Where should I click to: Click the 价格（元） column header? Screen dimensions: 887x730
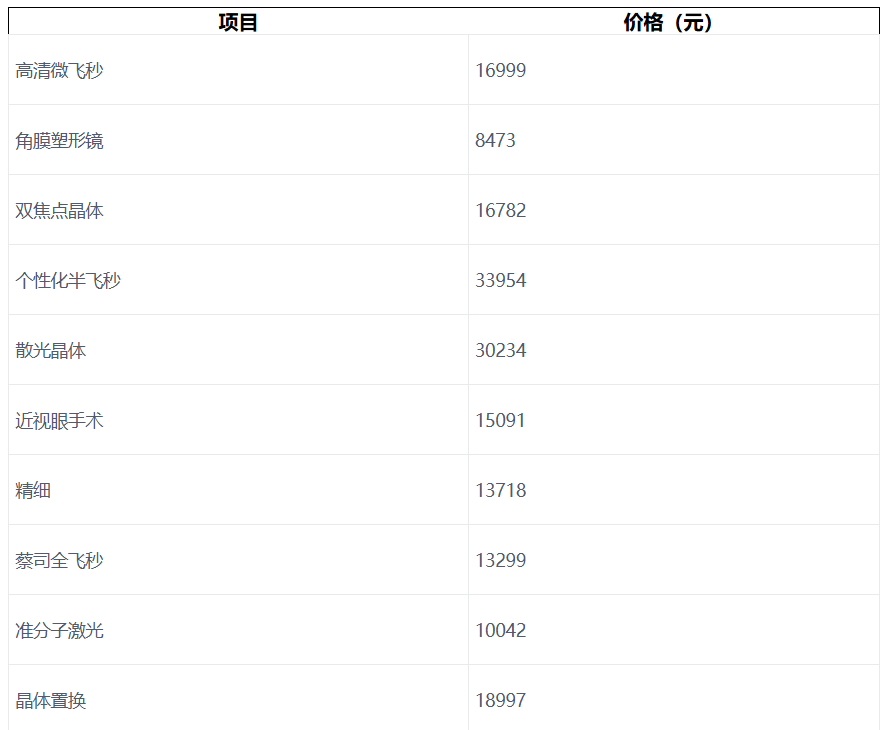[668, 22]
